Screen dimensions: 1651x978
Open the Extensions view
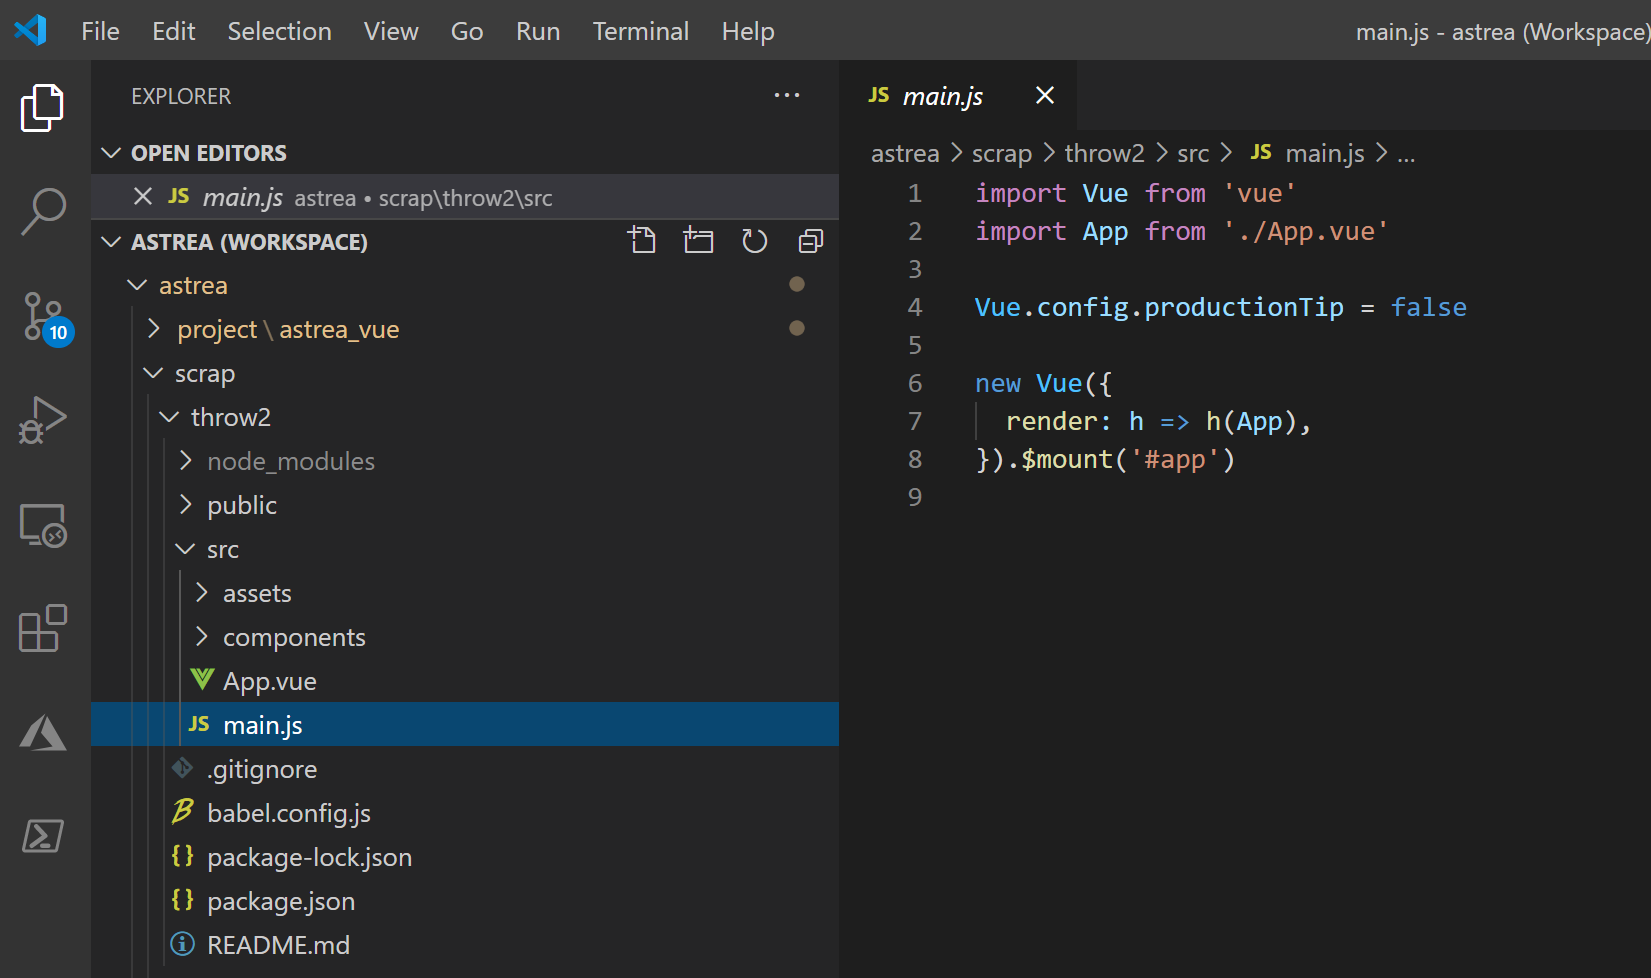(43, 629)
